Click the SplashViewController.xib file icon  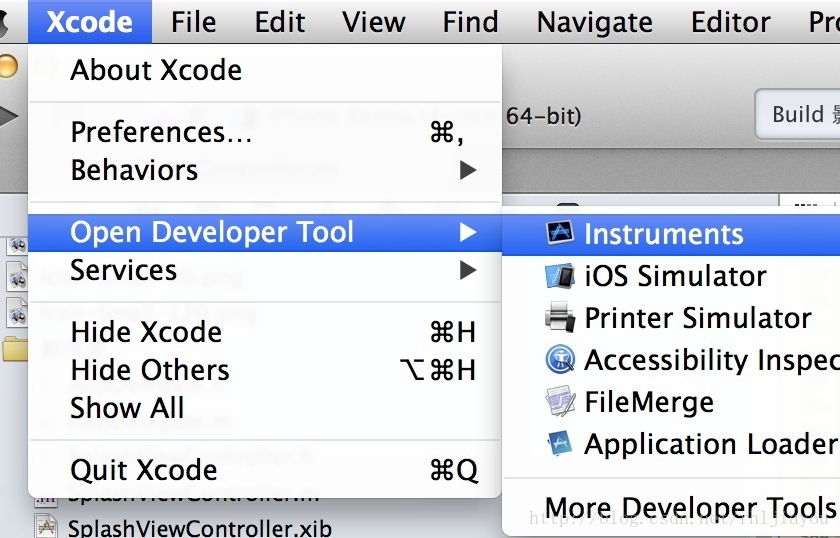pos(46,527)
